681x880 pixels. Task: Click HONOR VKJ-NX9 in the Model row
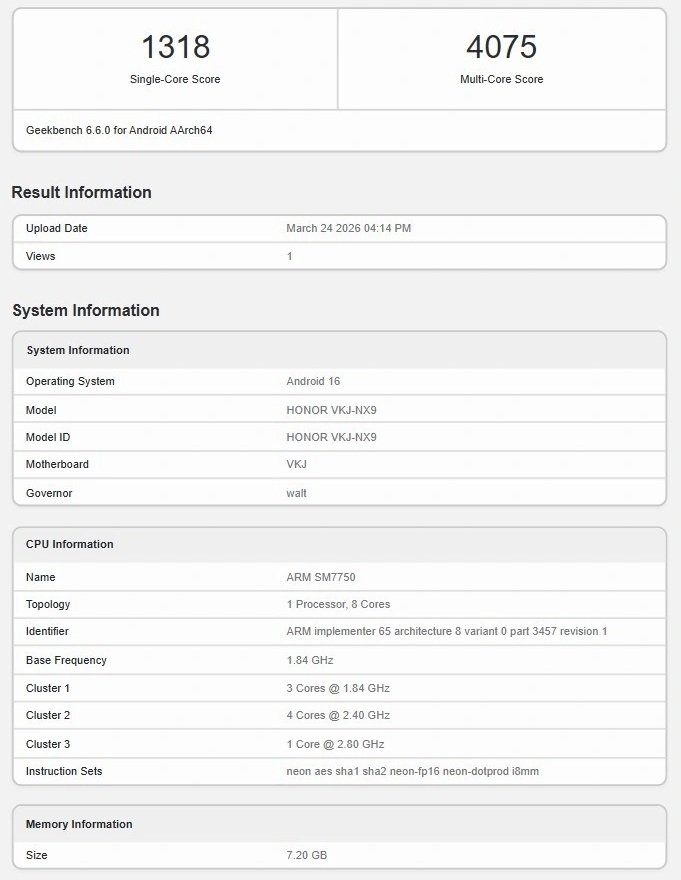[x=331, y=410]
